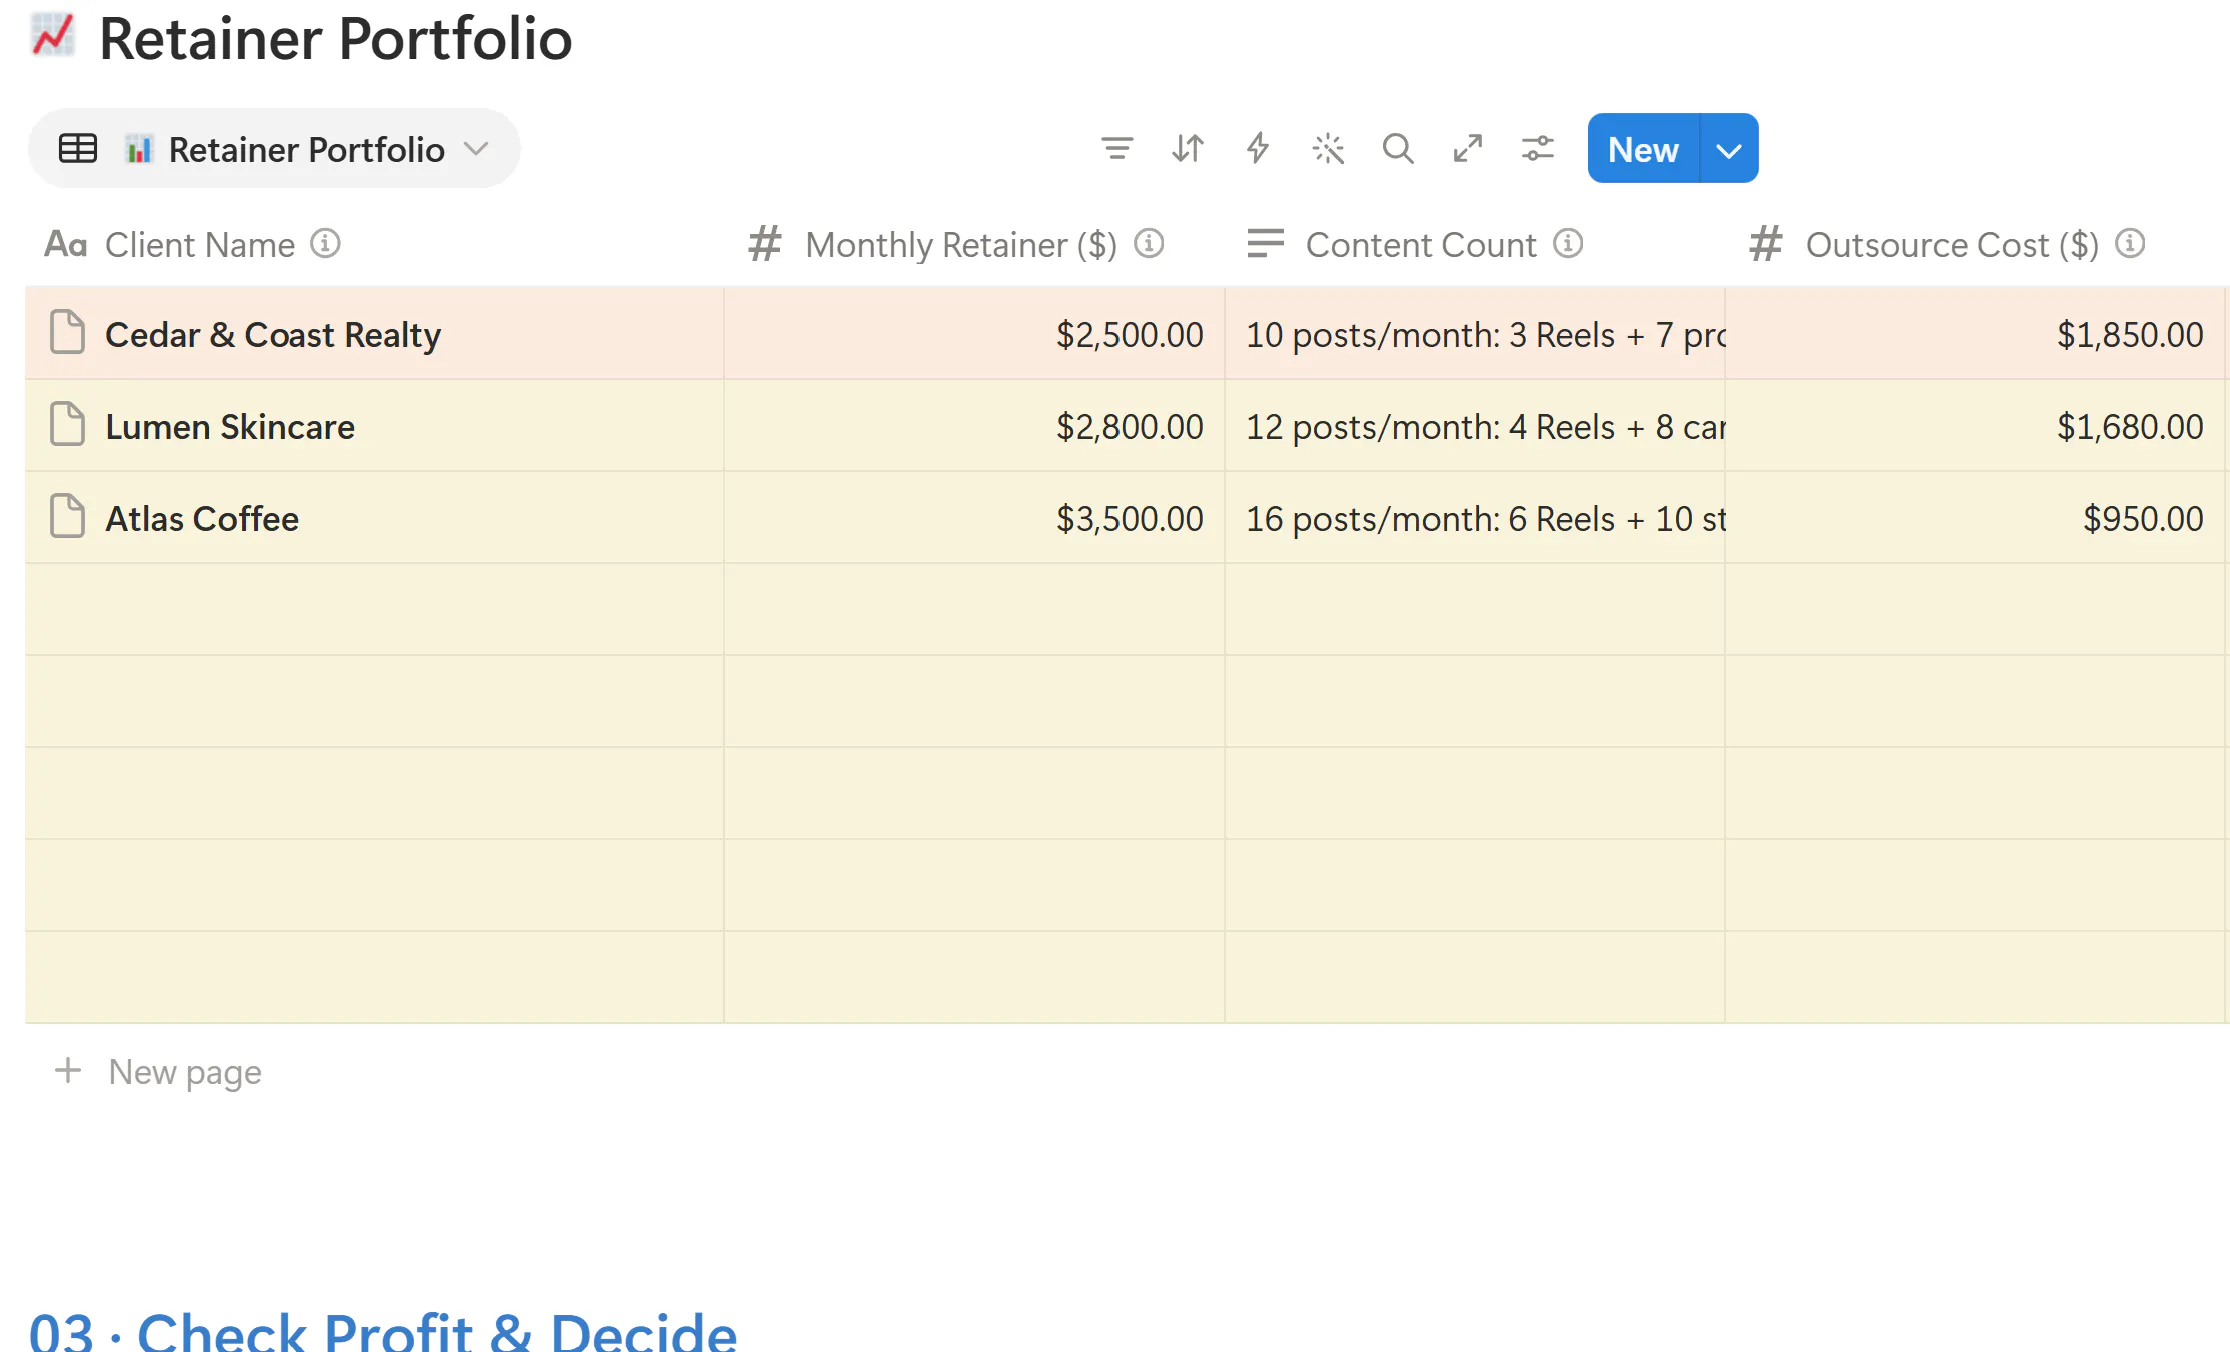Click the table view icon in tab
The width and height of the screenshot is (2230, 1352).
(78, 149)
